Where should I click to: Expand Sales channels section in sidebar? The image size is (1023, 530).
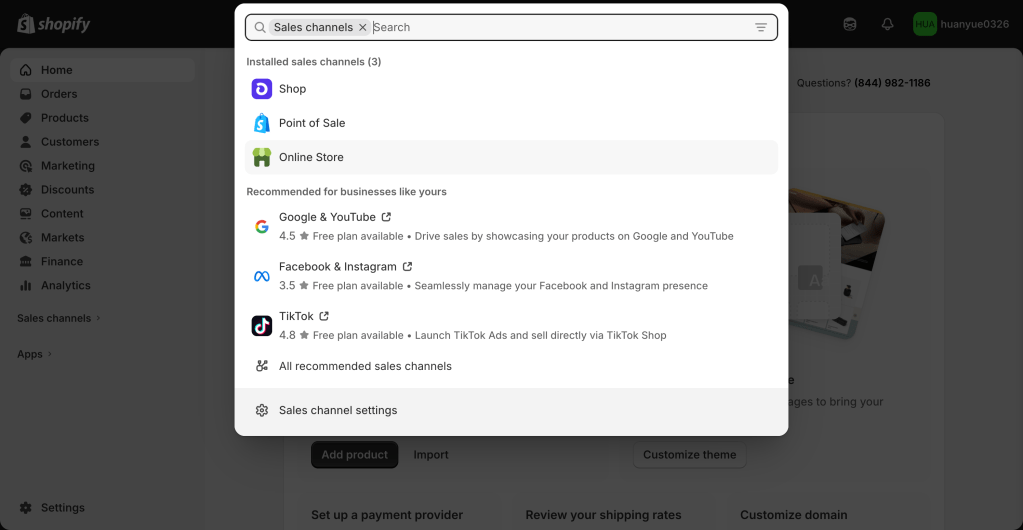(x=59, y=319)
